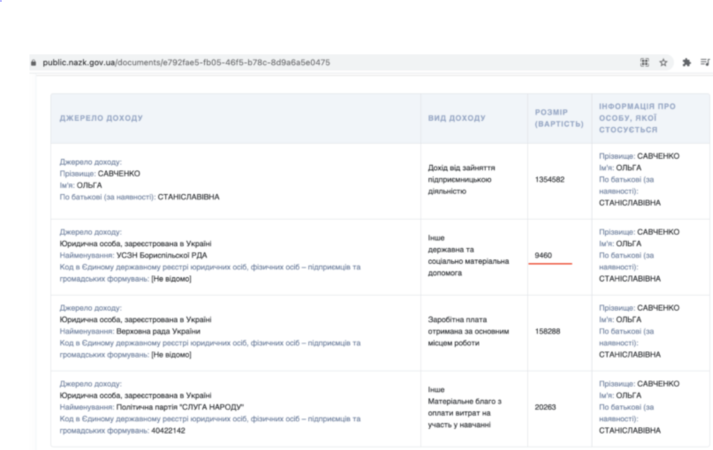Click the lock icon beside the URL
Screen dimensions: 713x450
coord(35,62)
